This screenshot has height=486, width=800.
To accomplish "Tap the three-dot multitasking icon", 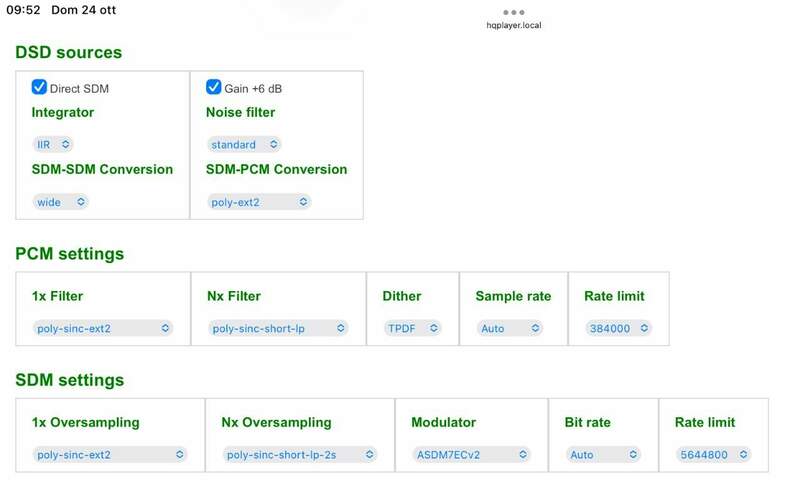I will click(514, 12).
